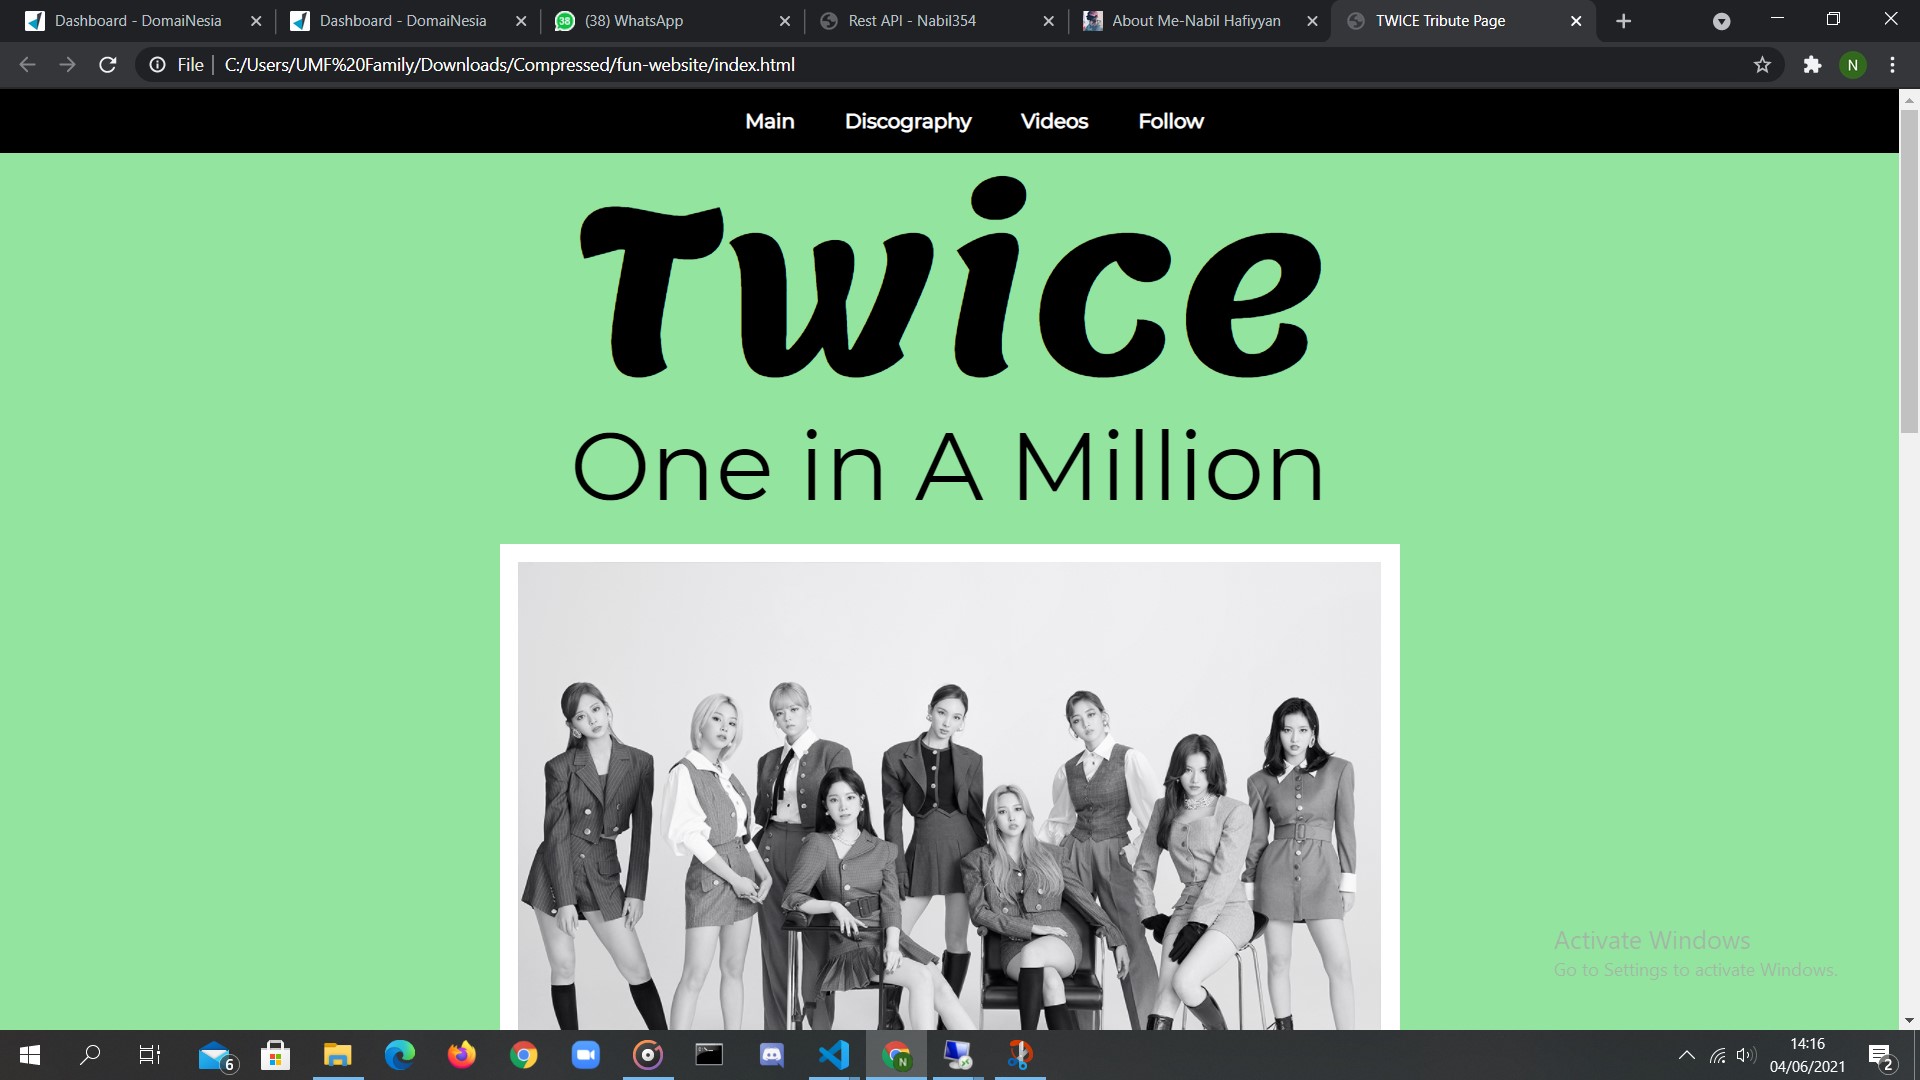Open the Videos nav link
The image size is (1920, 1080).
tap(1054, 121)
